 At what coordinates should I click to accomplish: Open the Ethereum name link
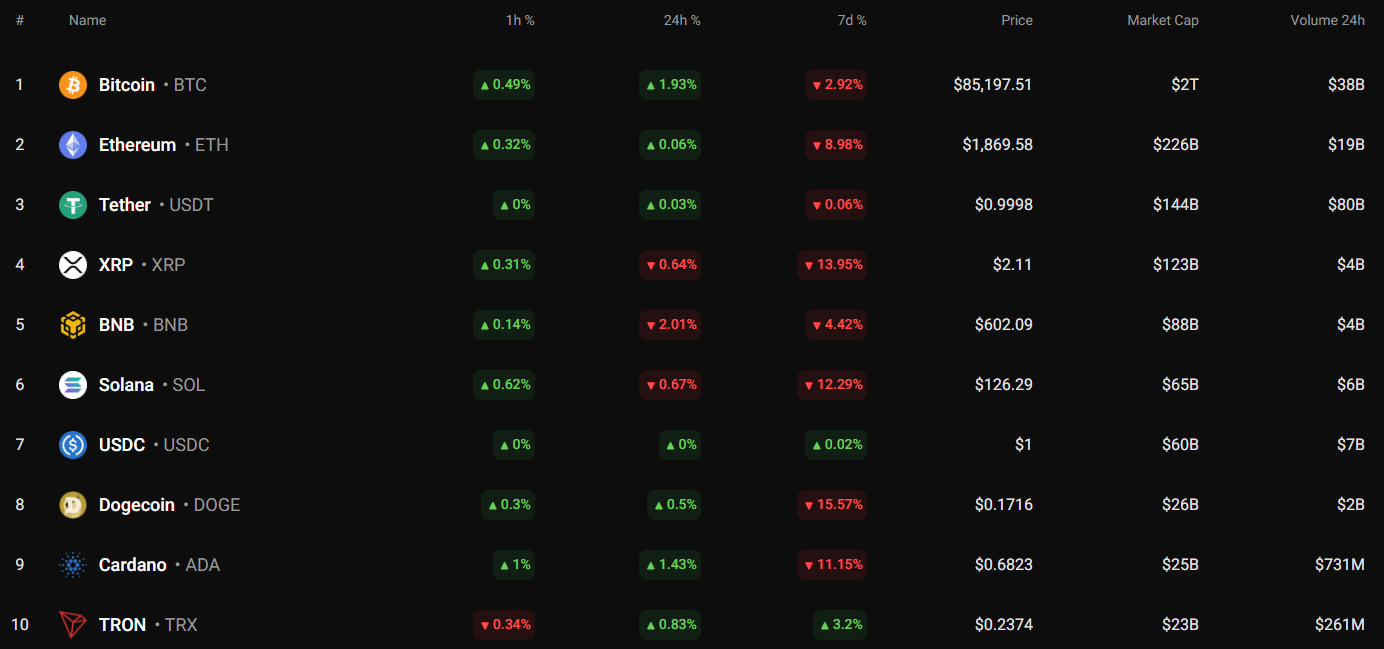137,145
